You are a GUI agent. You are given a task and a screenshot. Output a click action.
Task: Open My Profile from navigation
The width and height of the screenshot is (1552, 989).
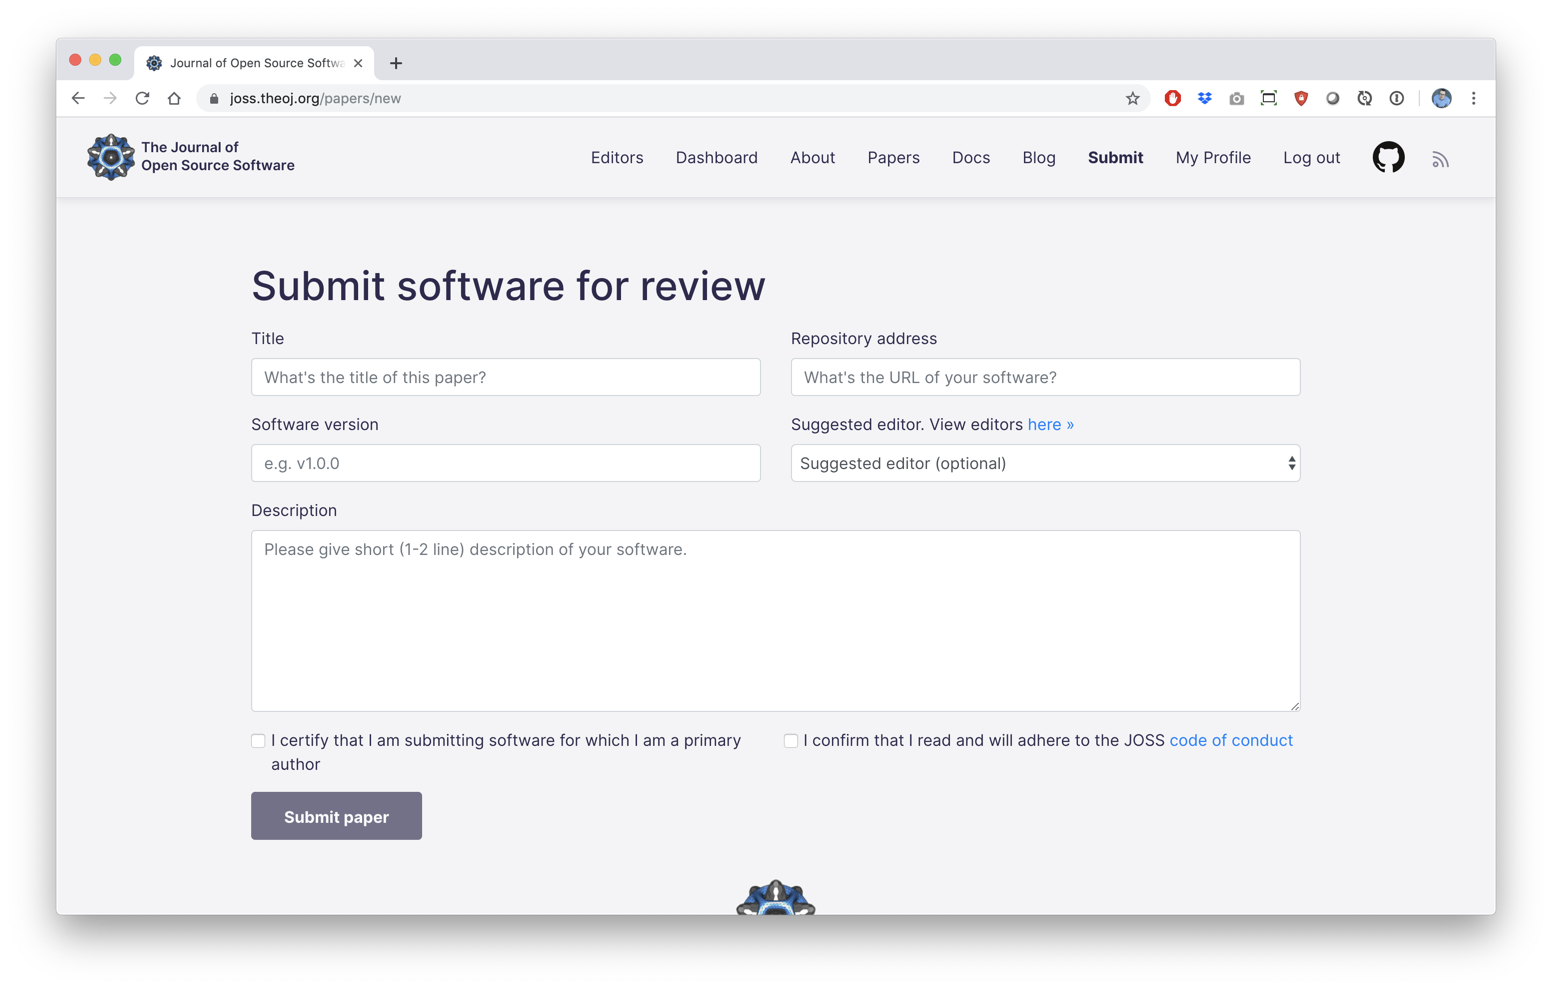(x=1212, y=158)
